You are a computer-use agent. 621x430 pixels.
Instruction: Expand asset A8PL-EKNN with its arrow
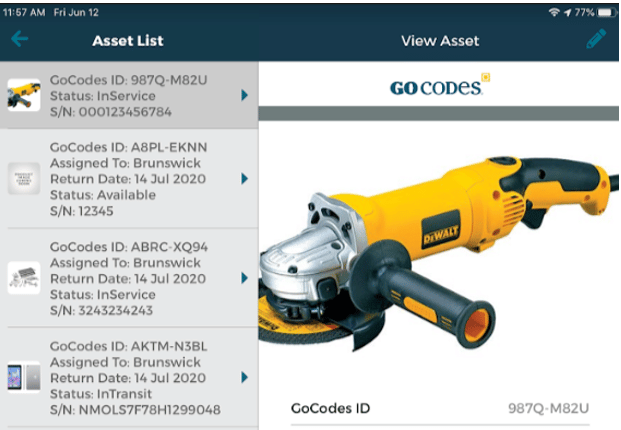click(x=244, y=179)
